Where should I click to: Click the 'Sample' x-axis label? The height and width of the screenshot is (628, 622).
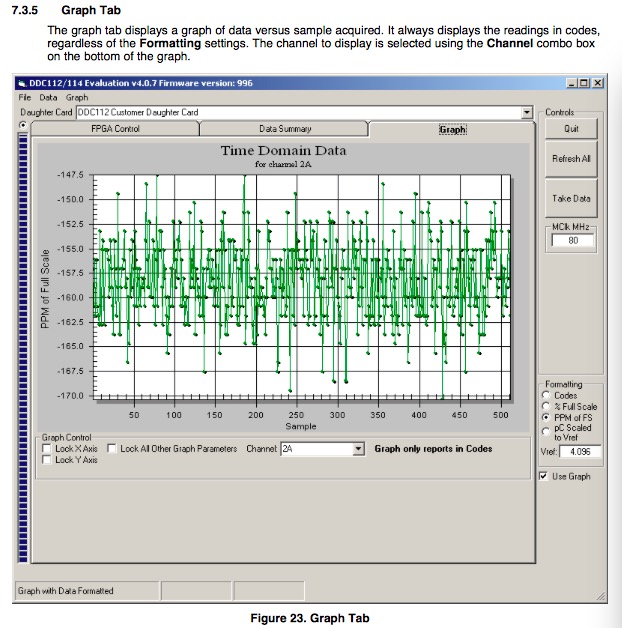pyautogui.click(x=301, y=427)
